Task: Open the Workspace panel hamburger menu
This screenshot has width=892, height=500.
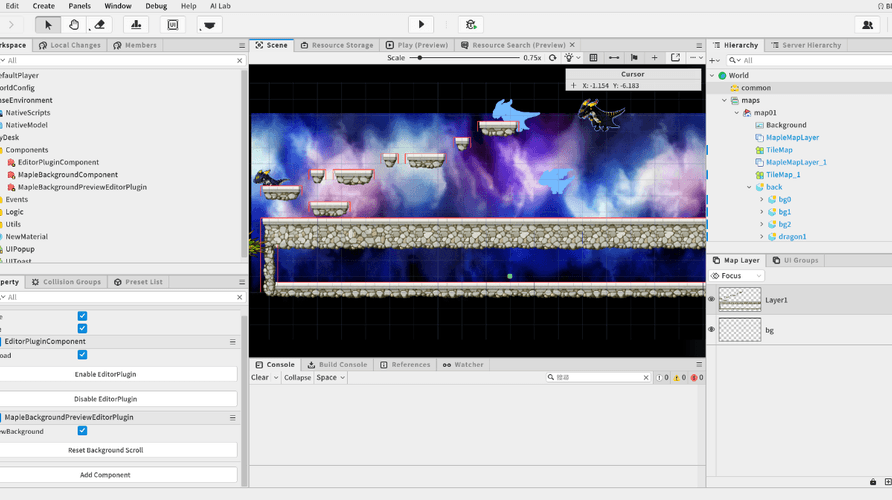Action: [242, 46]
